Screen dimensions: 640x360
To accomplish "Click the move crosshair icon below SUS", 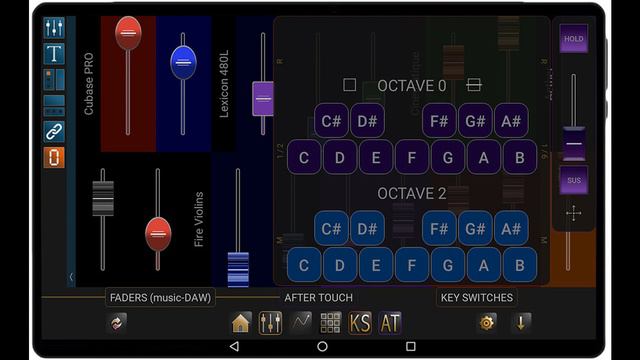I will tap(573, 213).
